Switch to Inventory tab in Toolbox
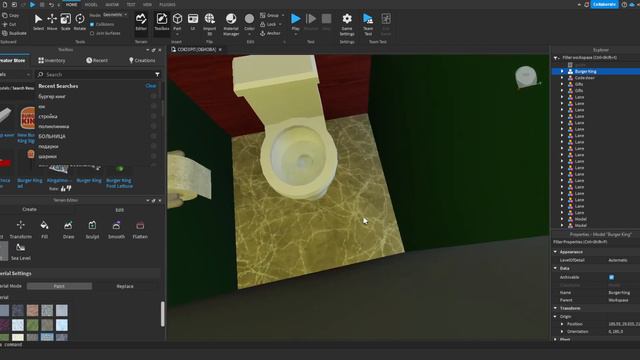Screen dimensions: 640x360 [52, 60]
